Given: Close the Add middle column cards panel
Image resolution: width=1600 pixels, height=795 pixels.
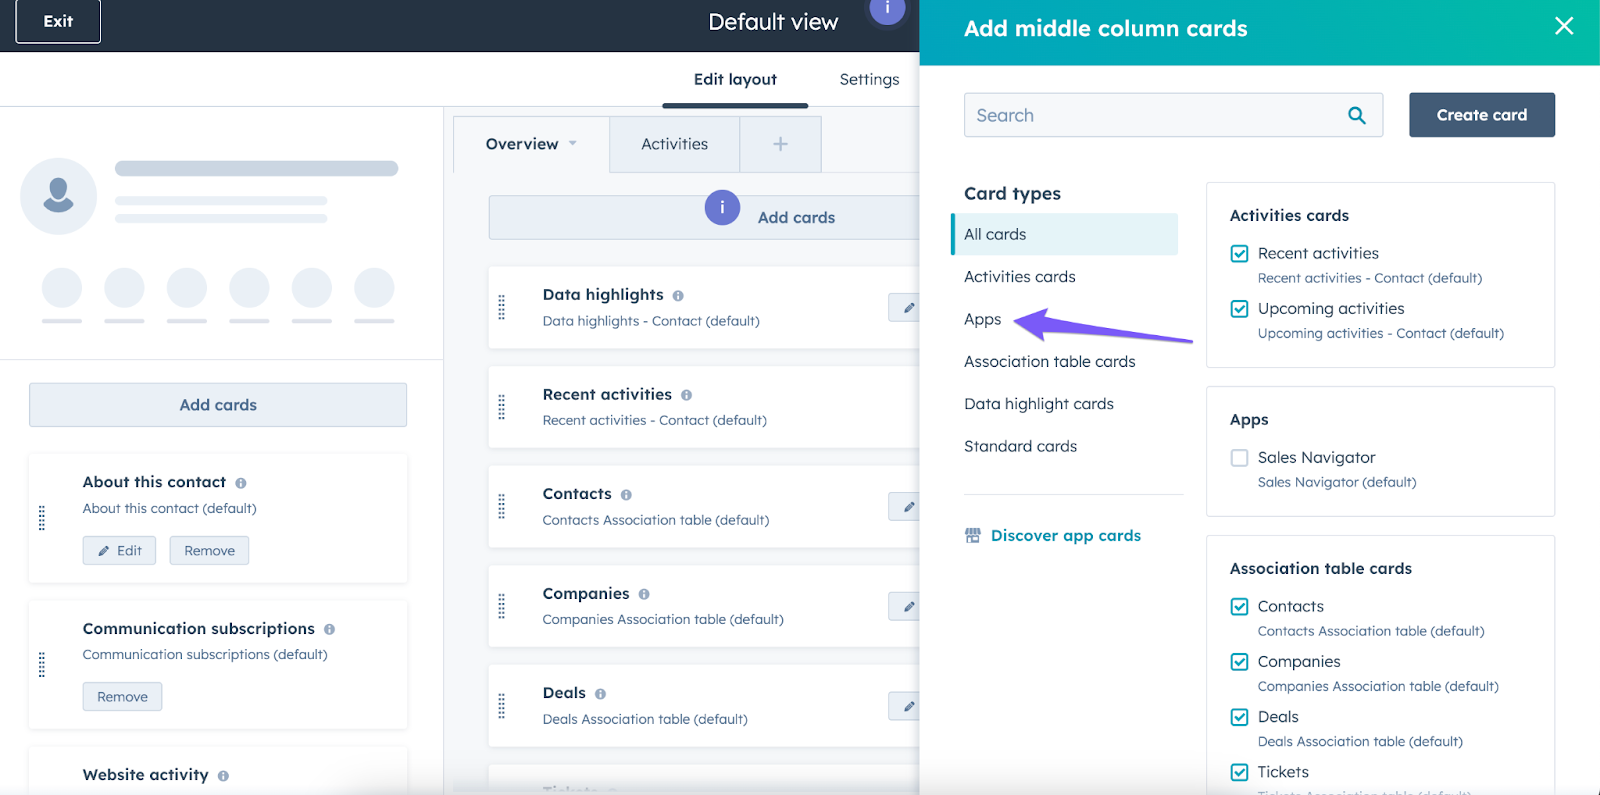Looking at the screenshot, I should (x=1564, y=27).
